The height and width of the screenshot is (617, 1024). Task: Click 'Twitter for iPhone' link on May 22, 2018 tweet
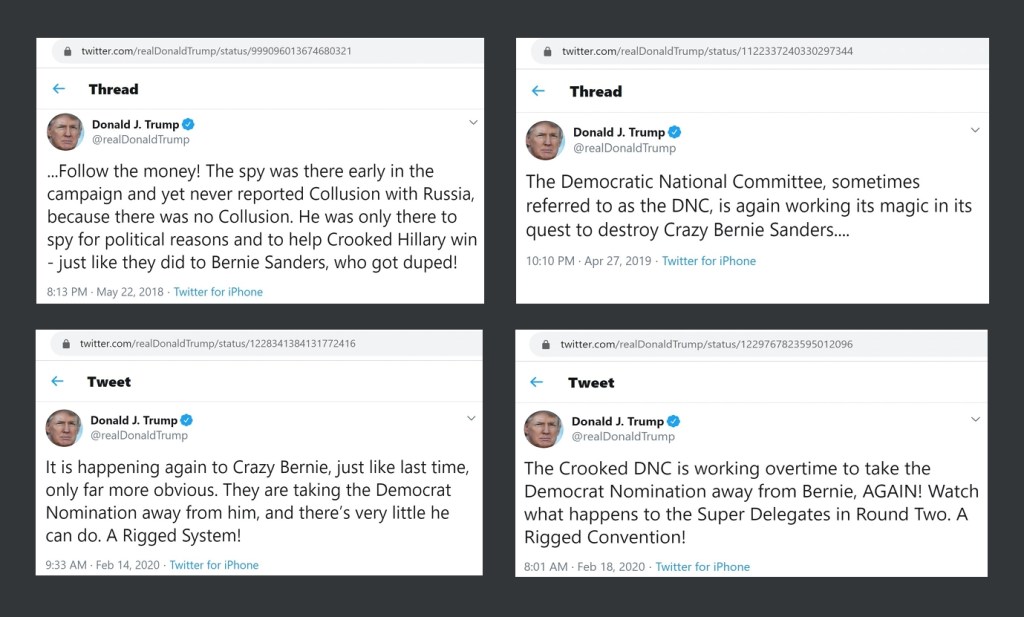click(218, 292)
